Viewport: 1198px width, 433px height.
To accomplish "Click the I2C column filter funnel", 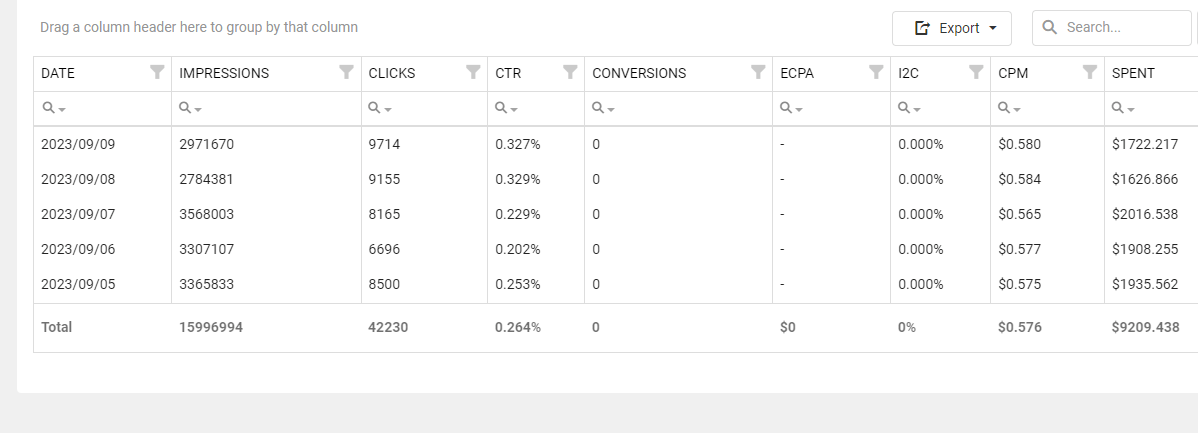I will [976, 72].
